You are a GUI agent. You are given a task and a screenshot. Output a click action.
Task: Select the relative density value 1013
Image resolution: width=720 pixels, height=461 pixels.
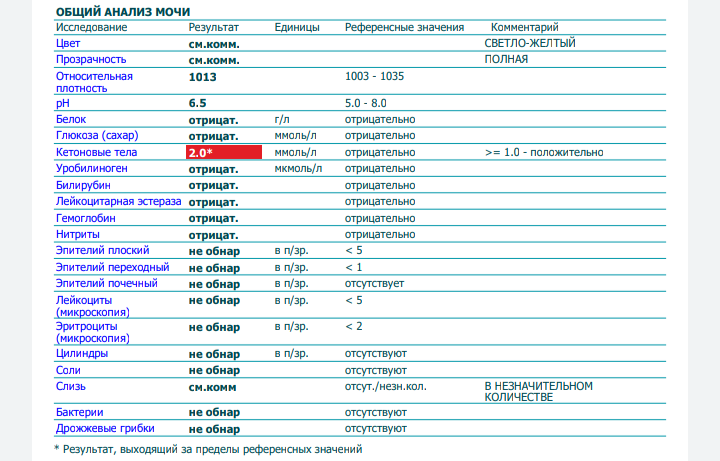[203, 76]
